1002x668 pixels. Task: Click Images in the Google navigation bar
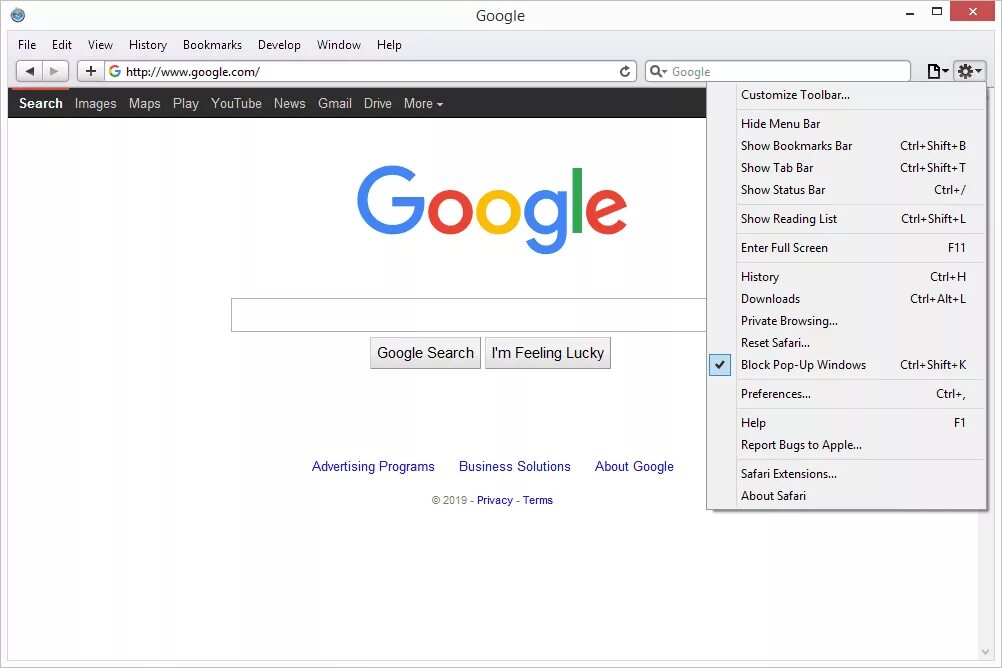[x=95, y=104]
